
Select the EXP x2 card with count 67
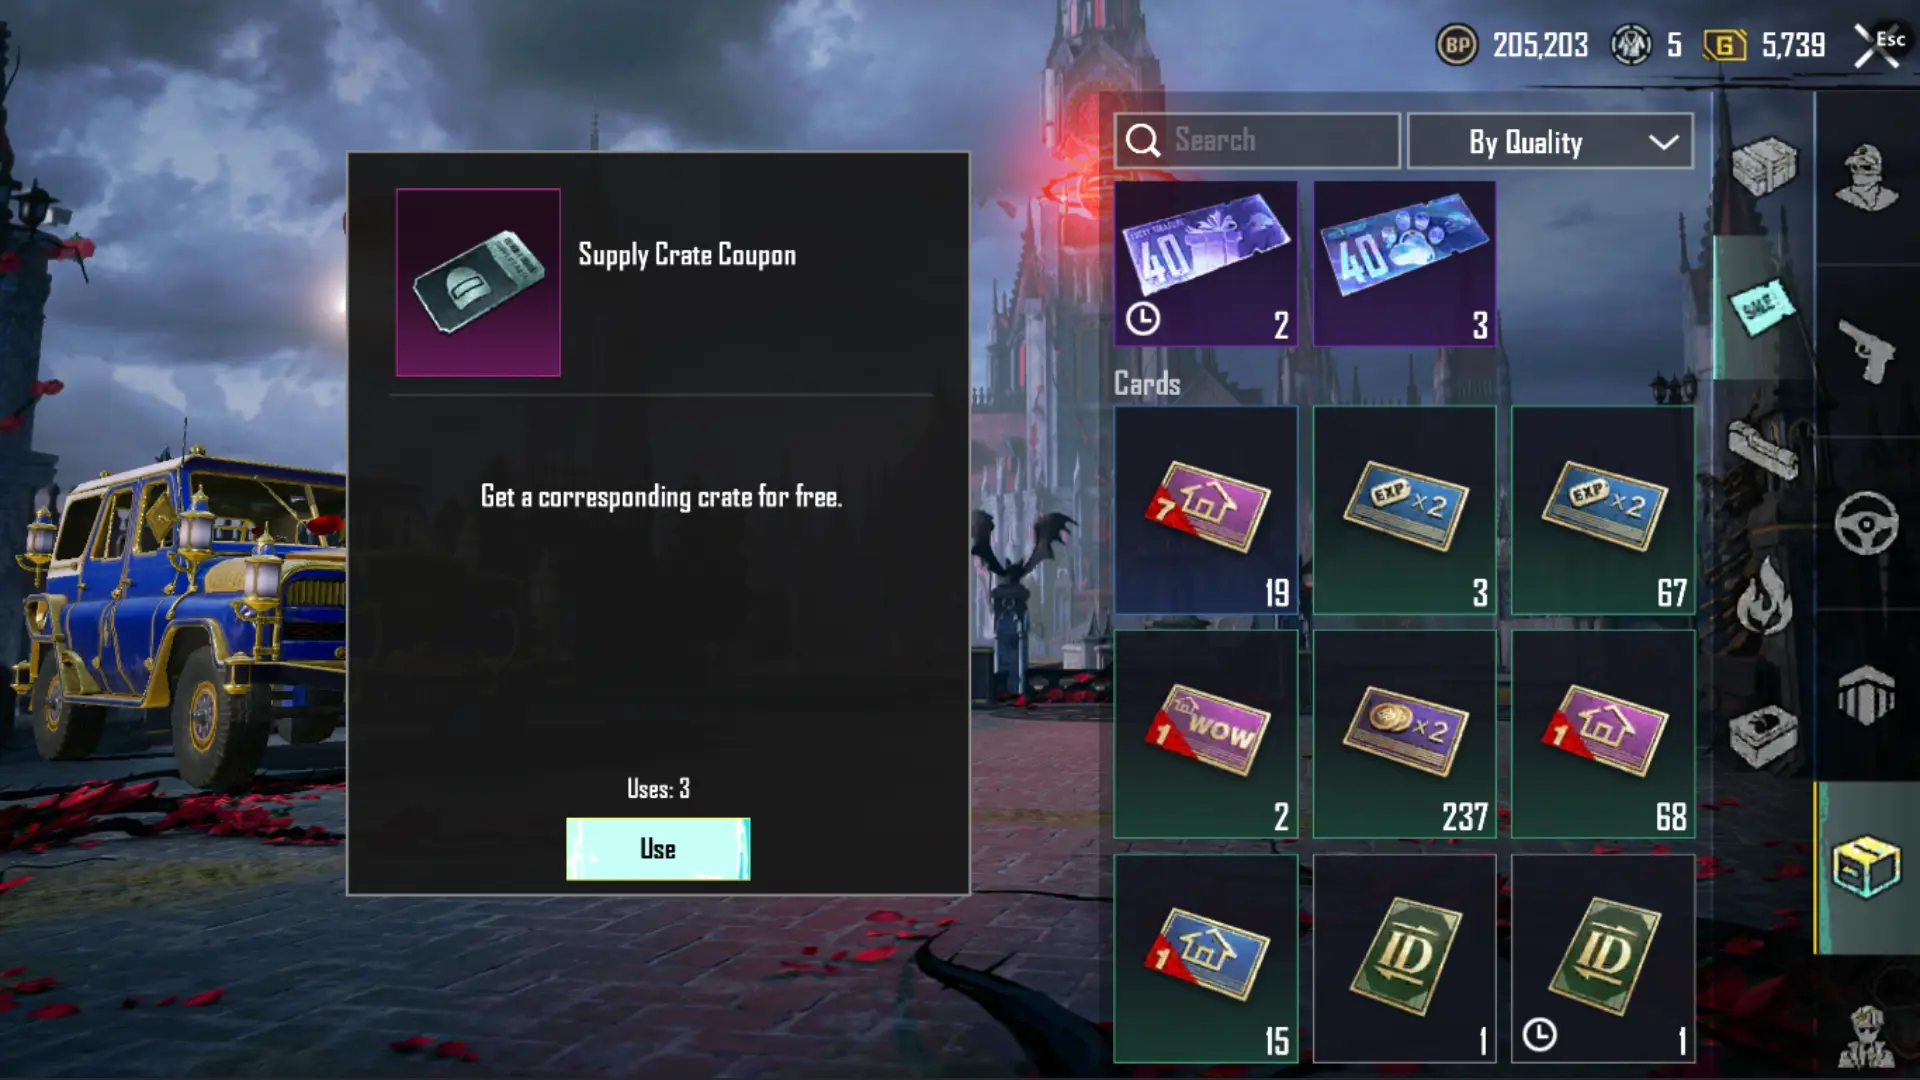point(1603,510)
